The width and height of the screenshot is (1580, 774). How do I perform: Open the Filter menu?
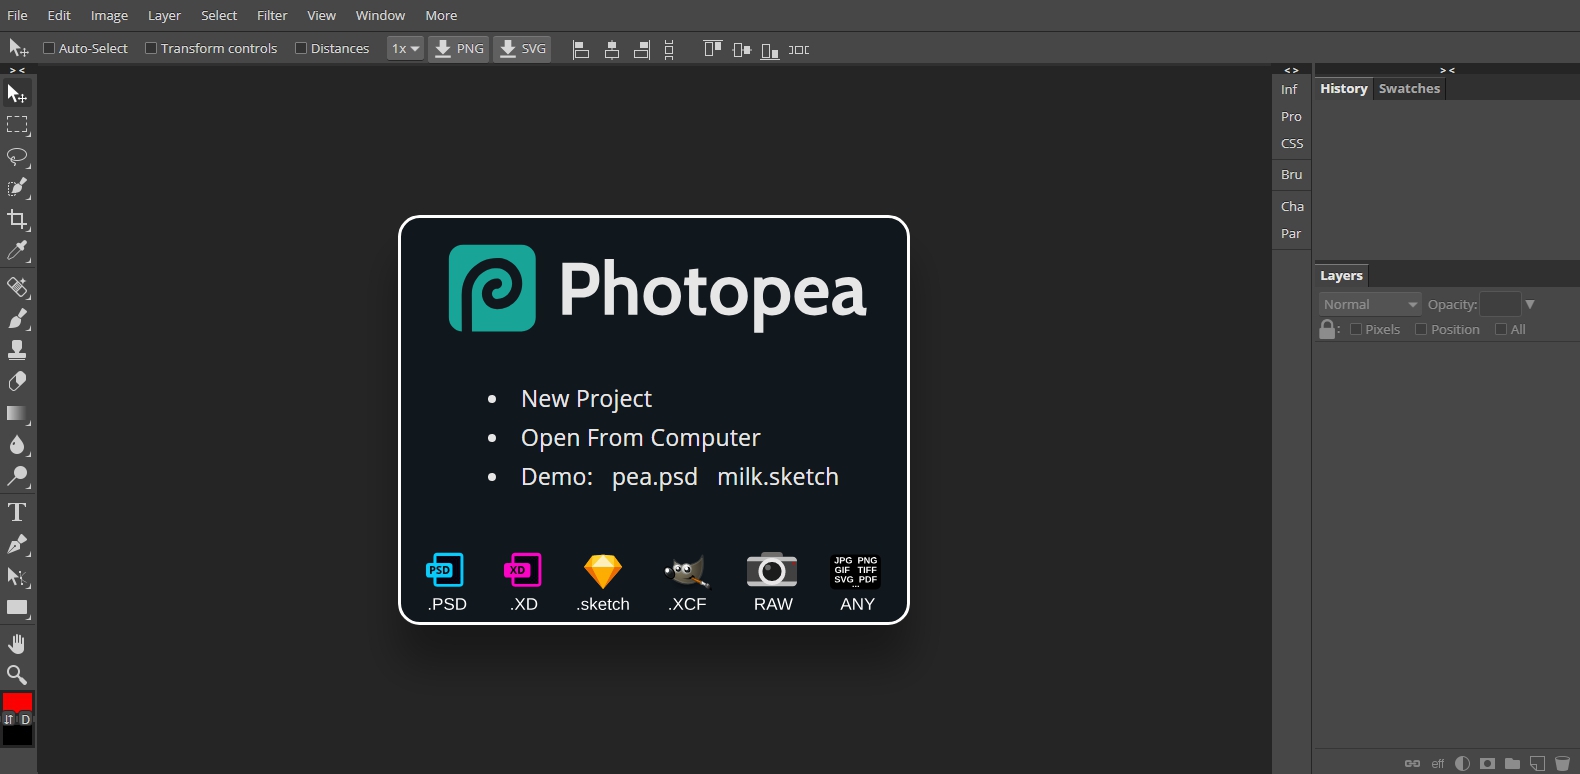point(272,15)
